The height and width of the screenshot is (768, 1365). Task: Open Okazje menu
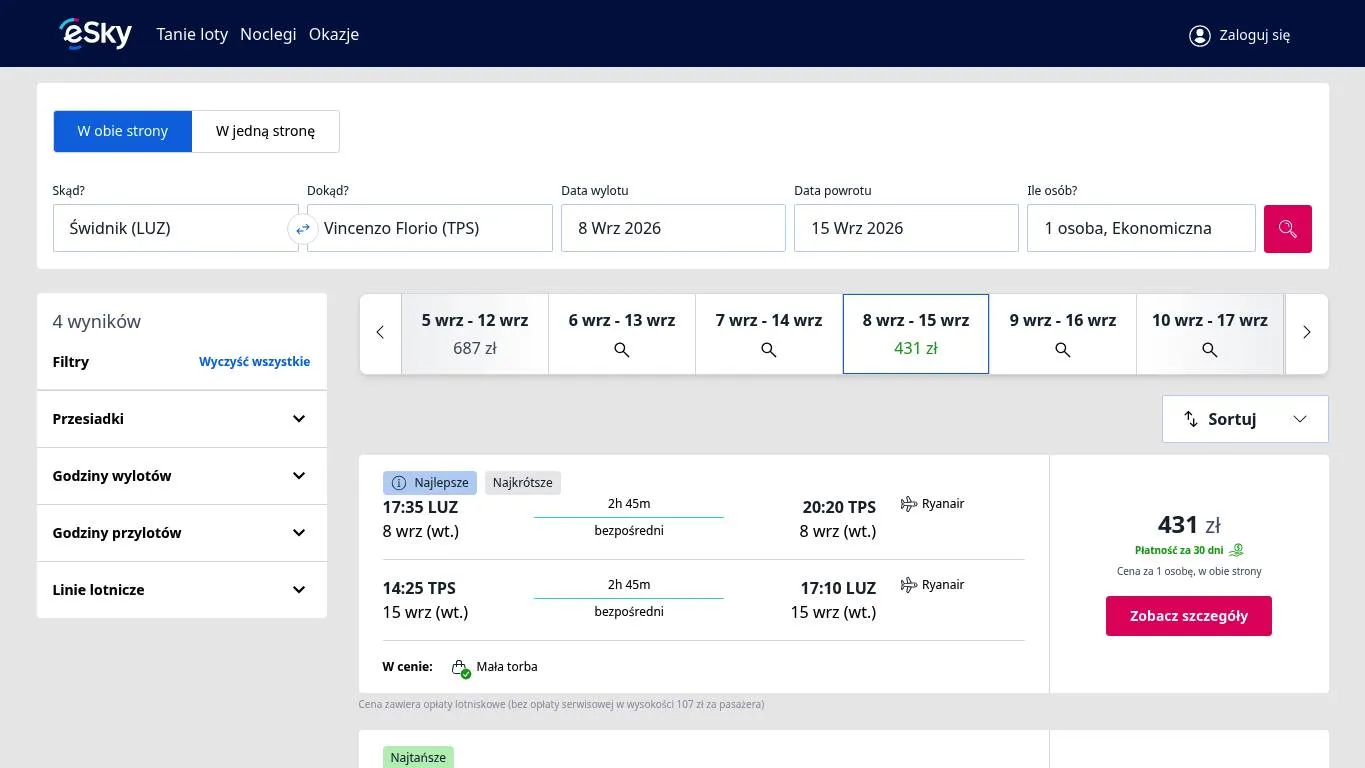(334, 34)
